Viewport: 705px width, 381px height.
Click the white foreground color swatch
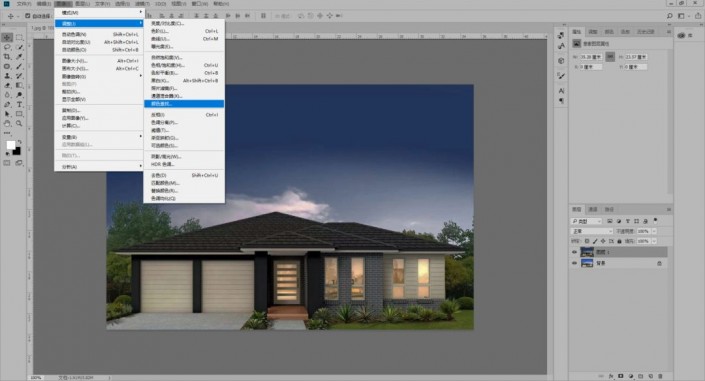point(10,145)
